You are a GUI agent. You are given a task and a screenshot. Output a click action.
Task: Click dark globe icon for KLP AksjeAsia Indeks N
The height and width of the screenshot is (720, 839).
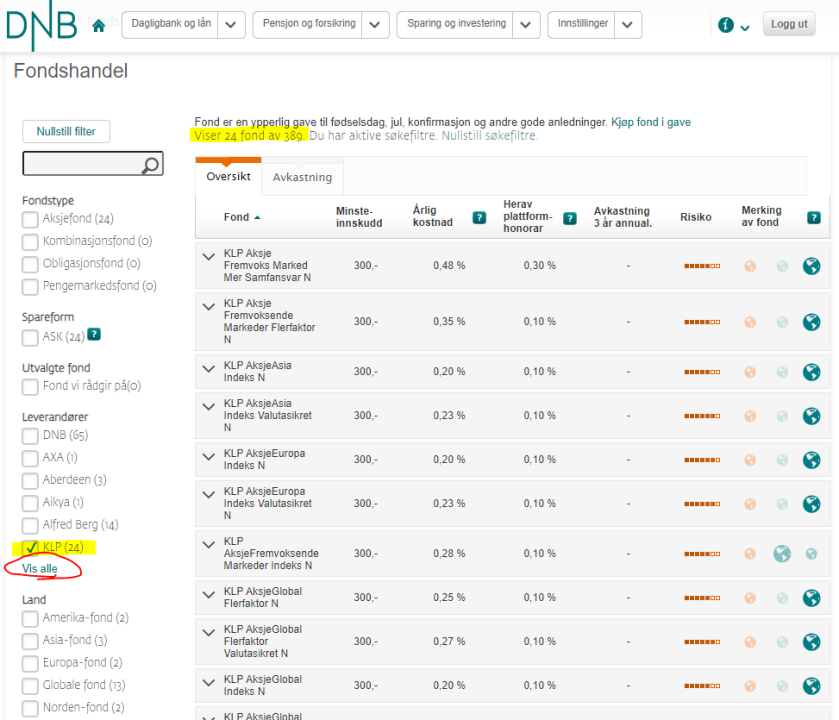[x=812, y=372]
